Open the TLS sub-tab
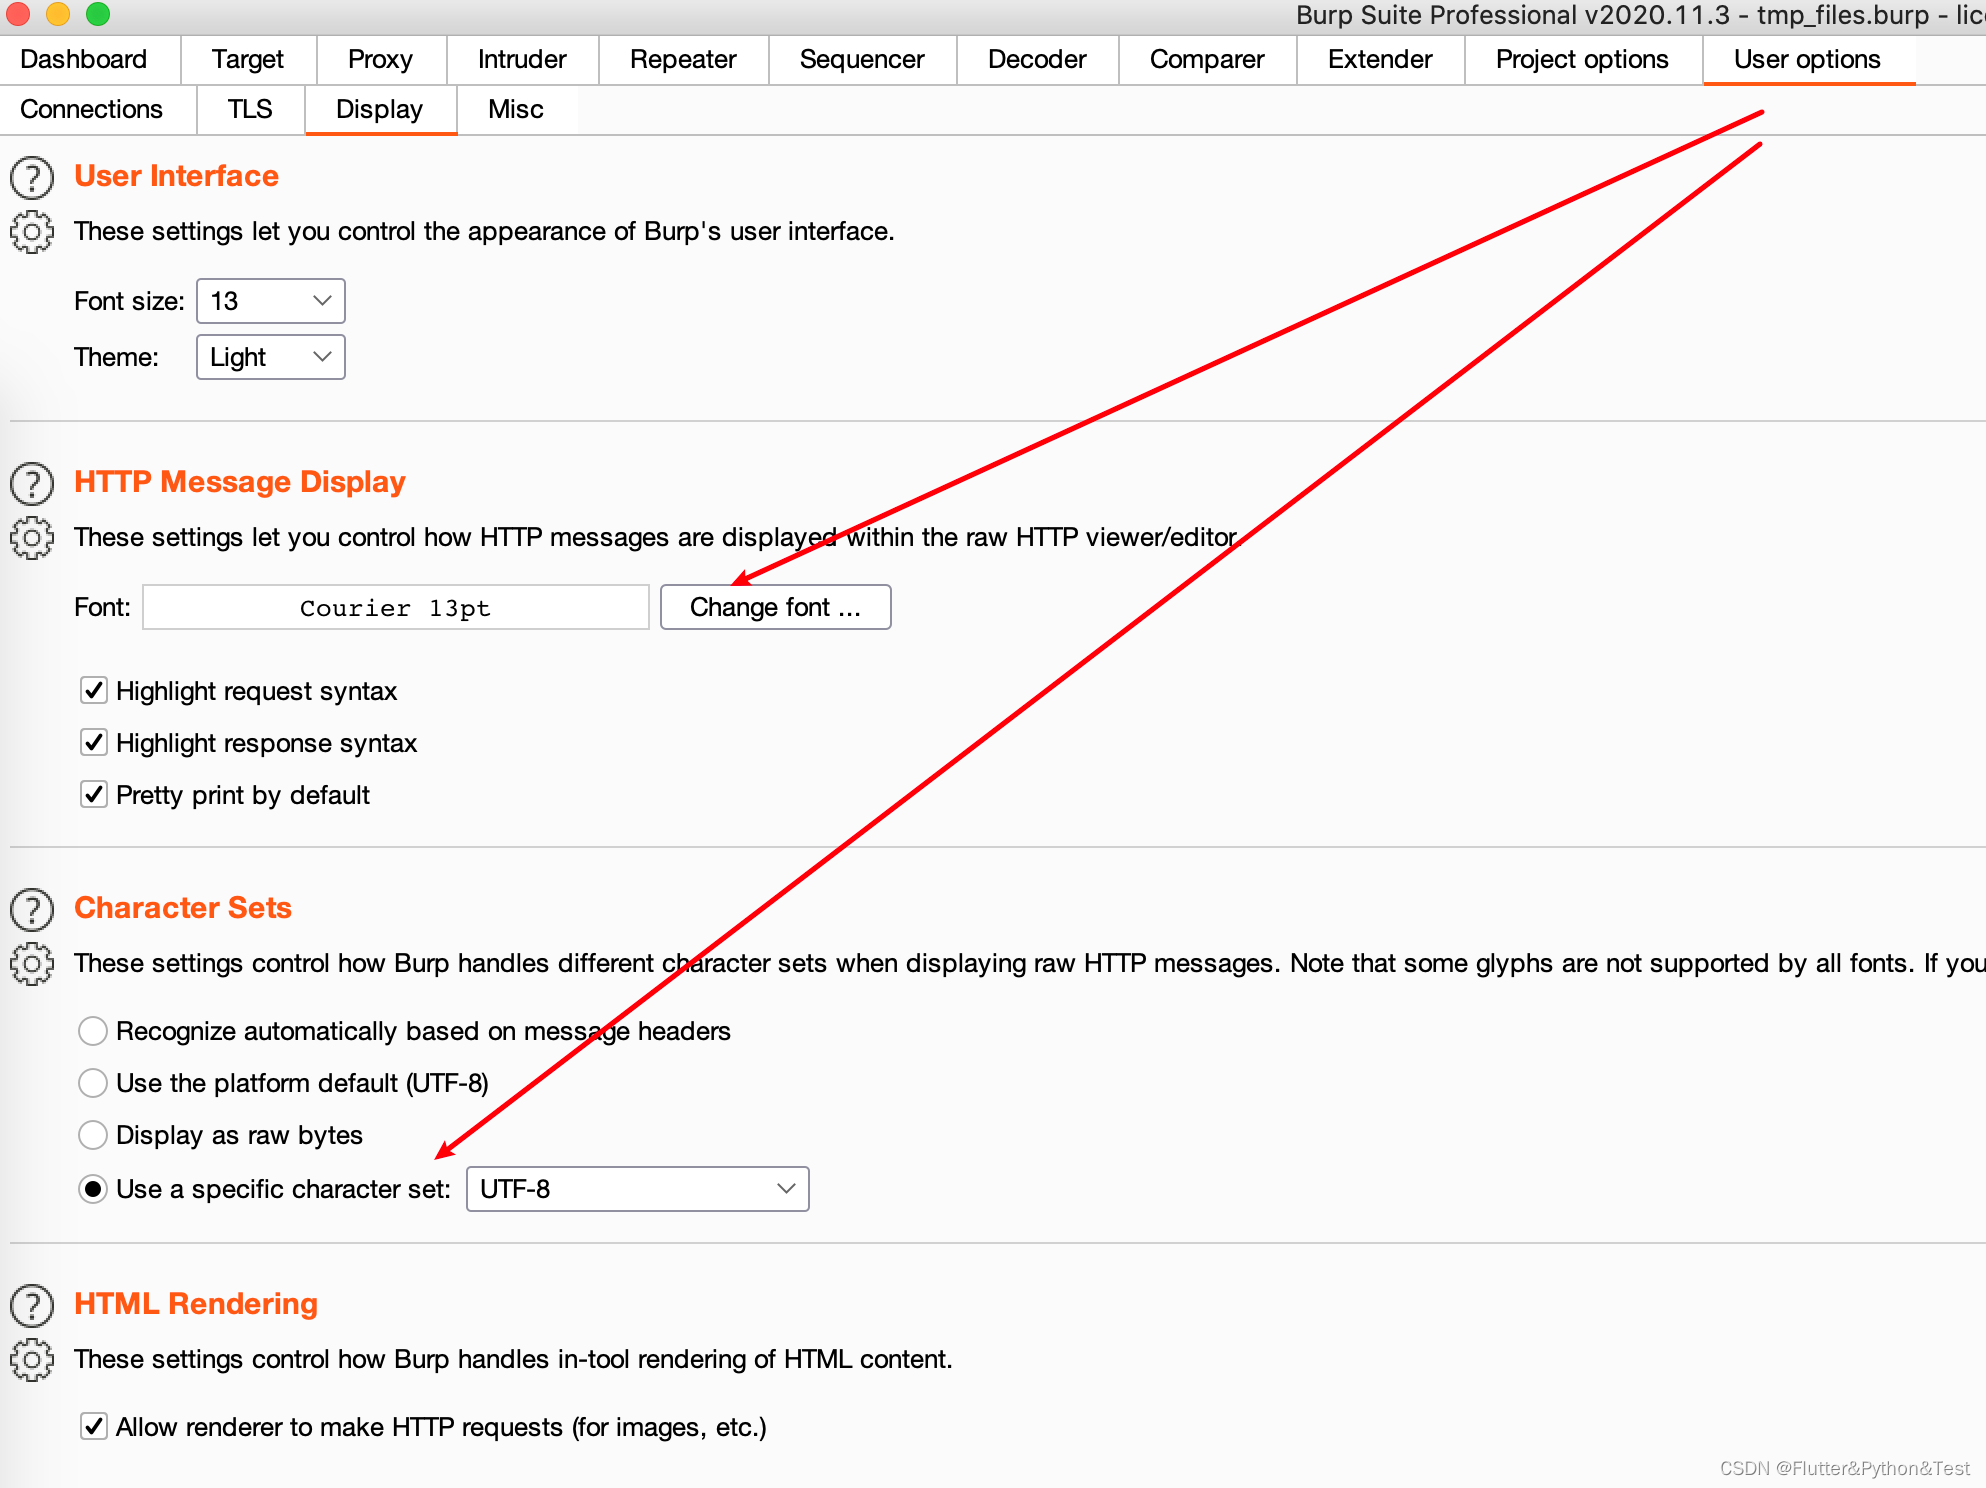This screenshot has width=1986, height=1488. point(250,109)
